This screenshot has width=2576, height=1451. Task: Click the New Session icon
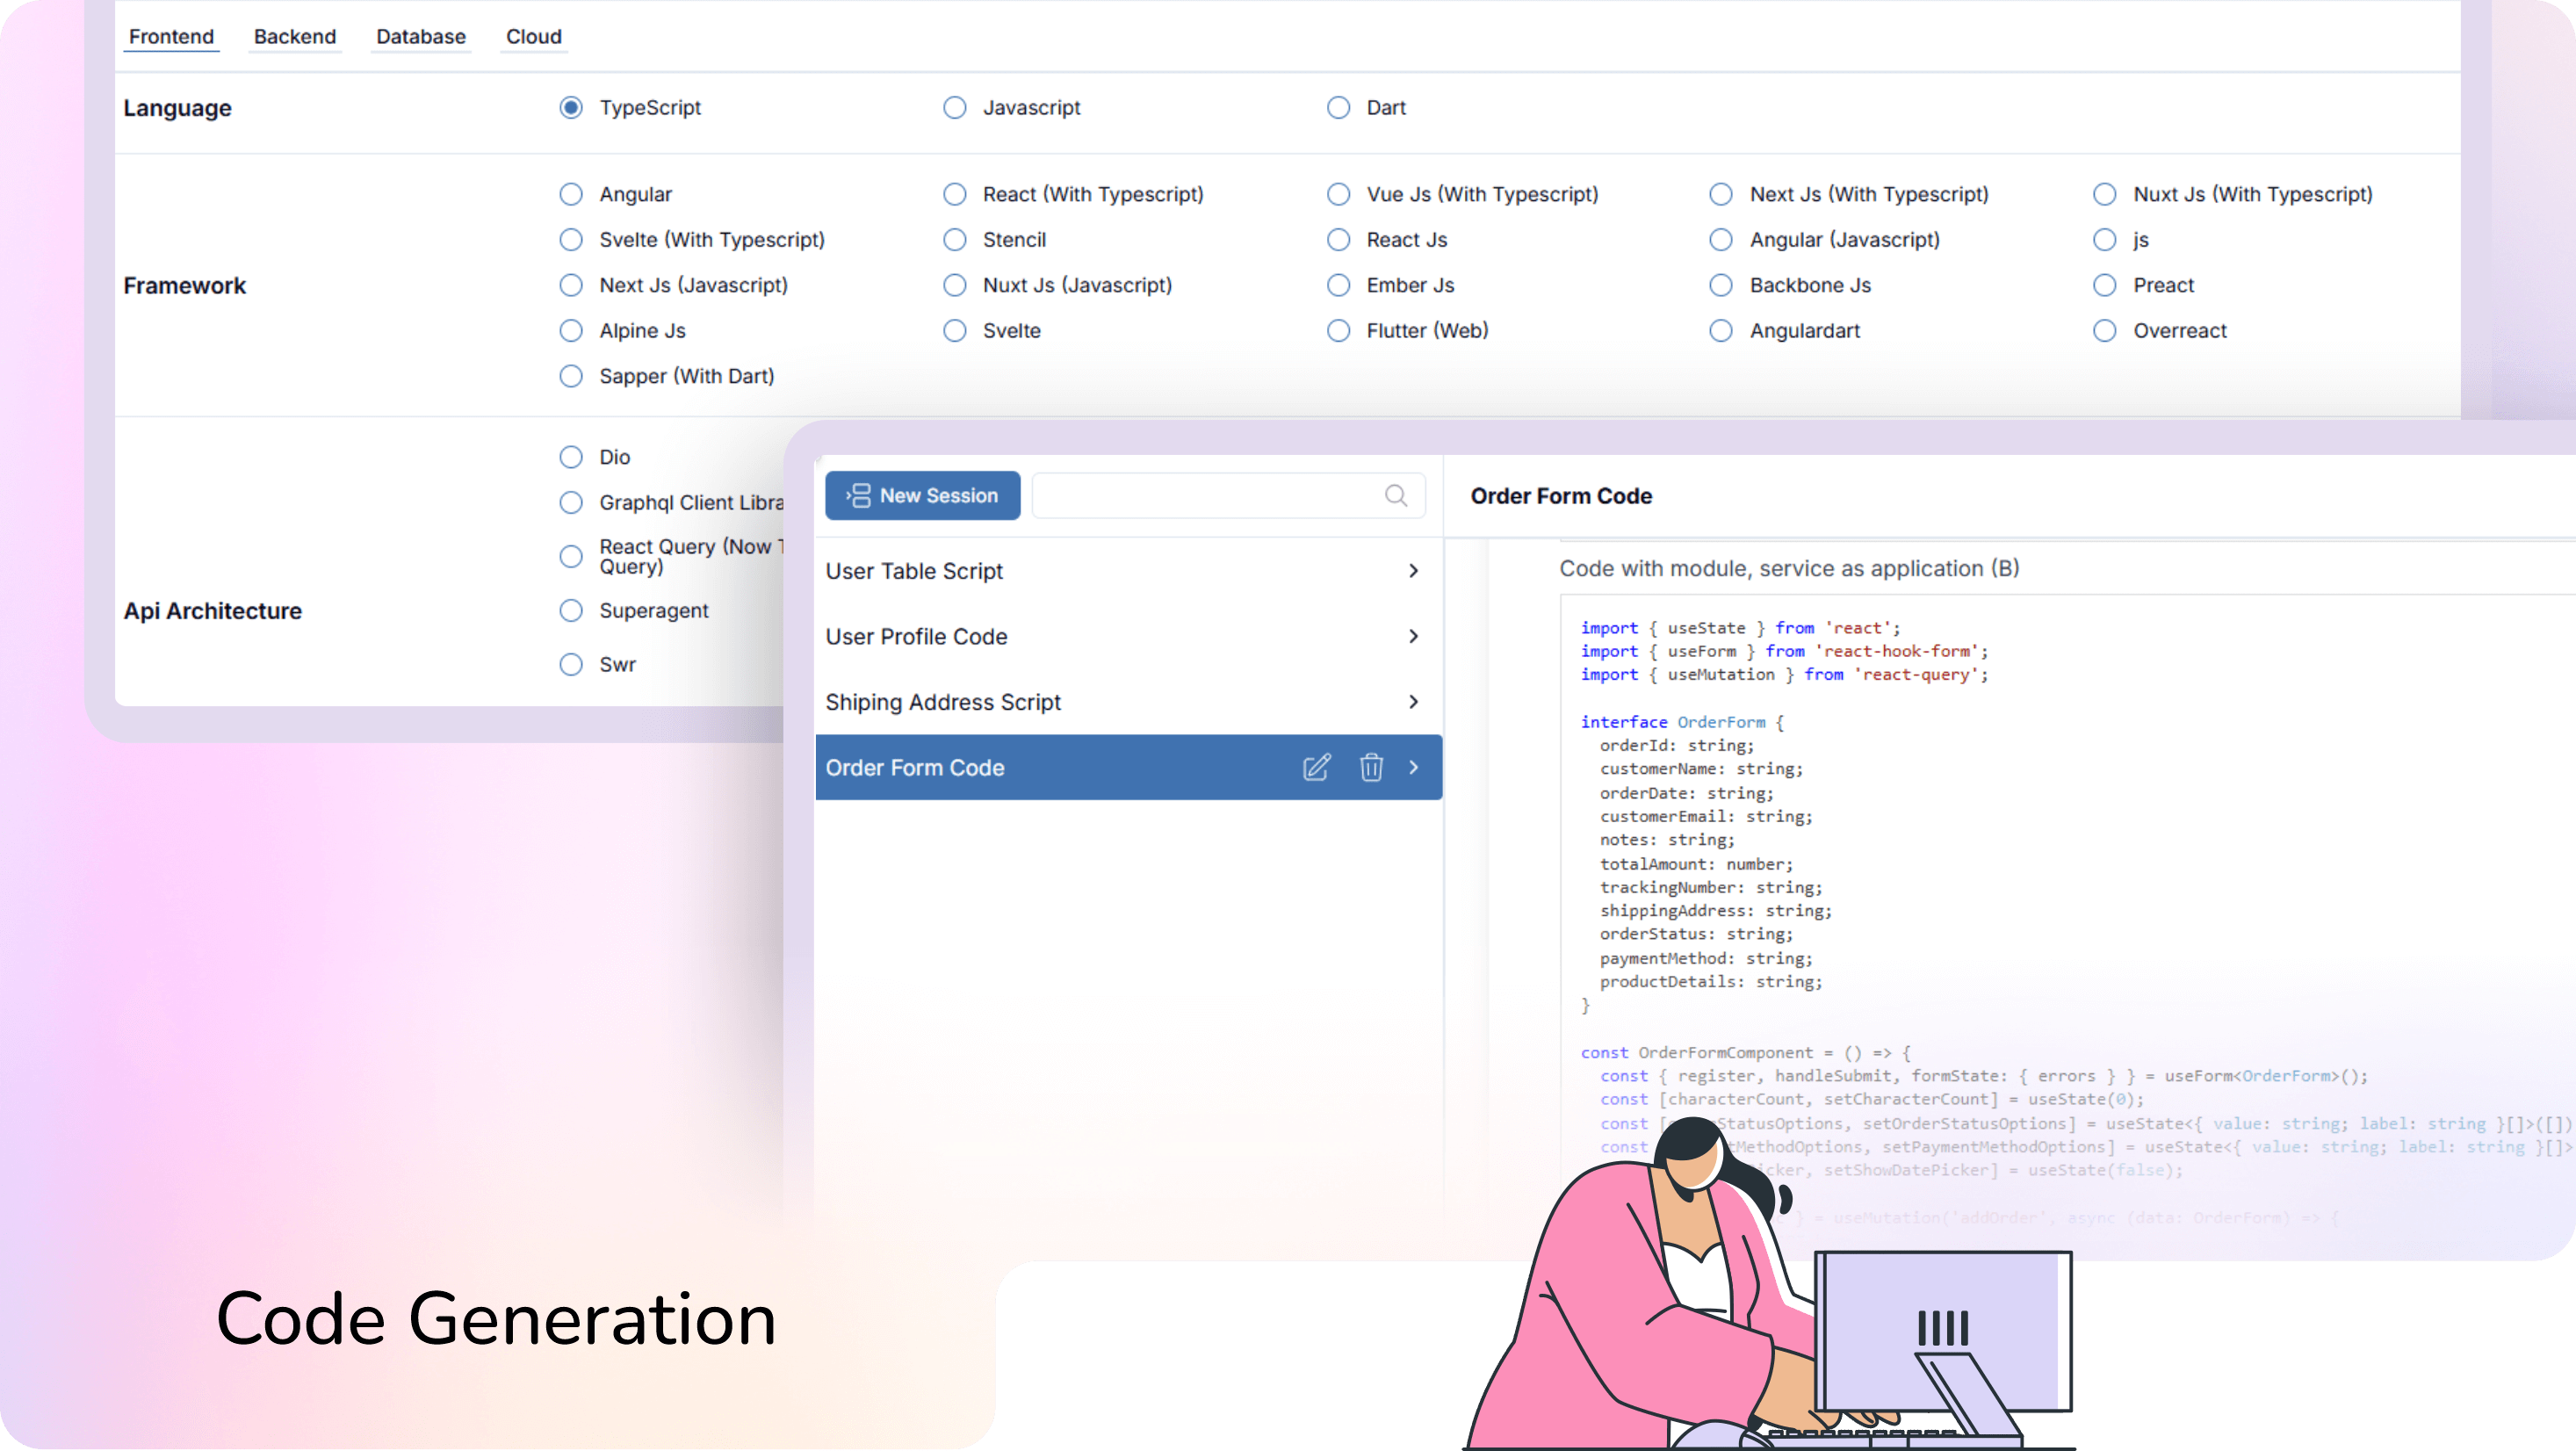coord(858,496)
